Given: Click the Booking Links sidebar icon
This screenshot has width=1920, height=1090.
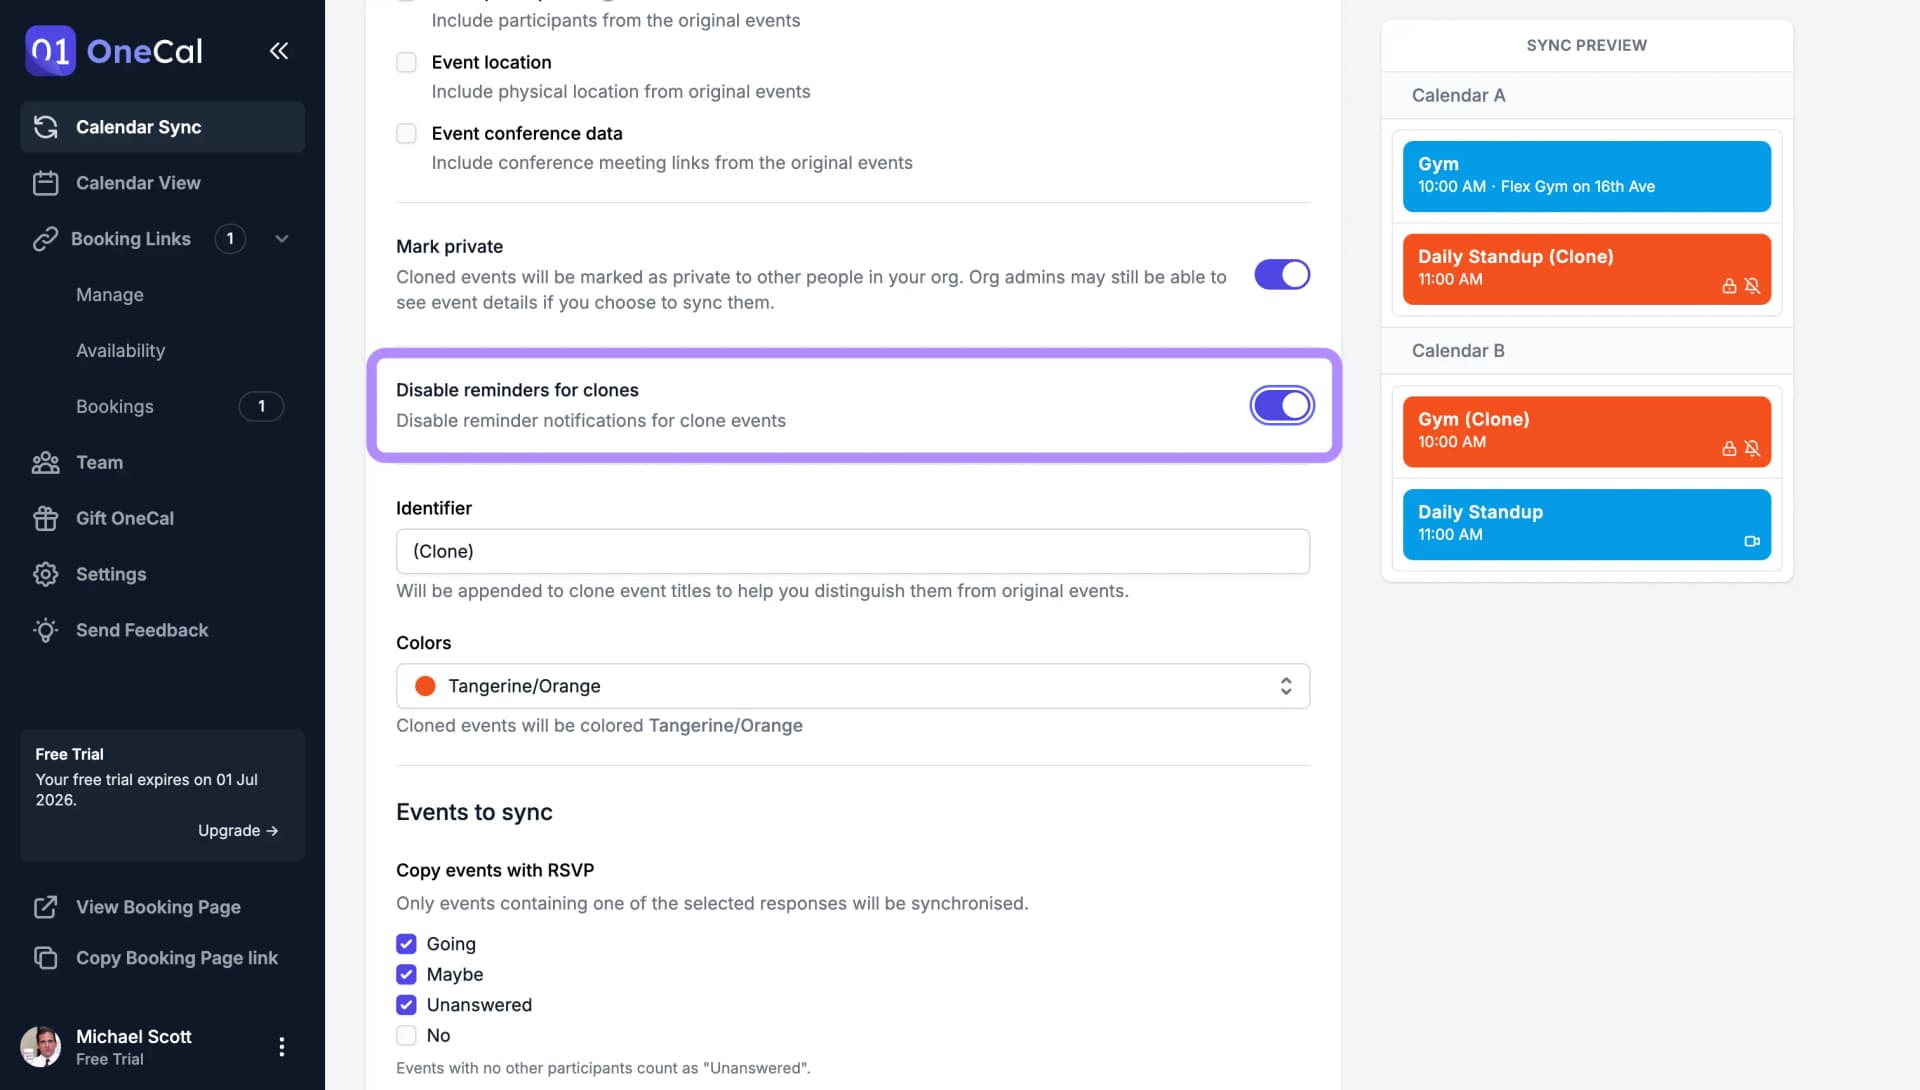Looking at the screenshot, I should [x=44, y=240].
